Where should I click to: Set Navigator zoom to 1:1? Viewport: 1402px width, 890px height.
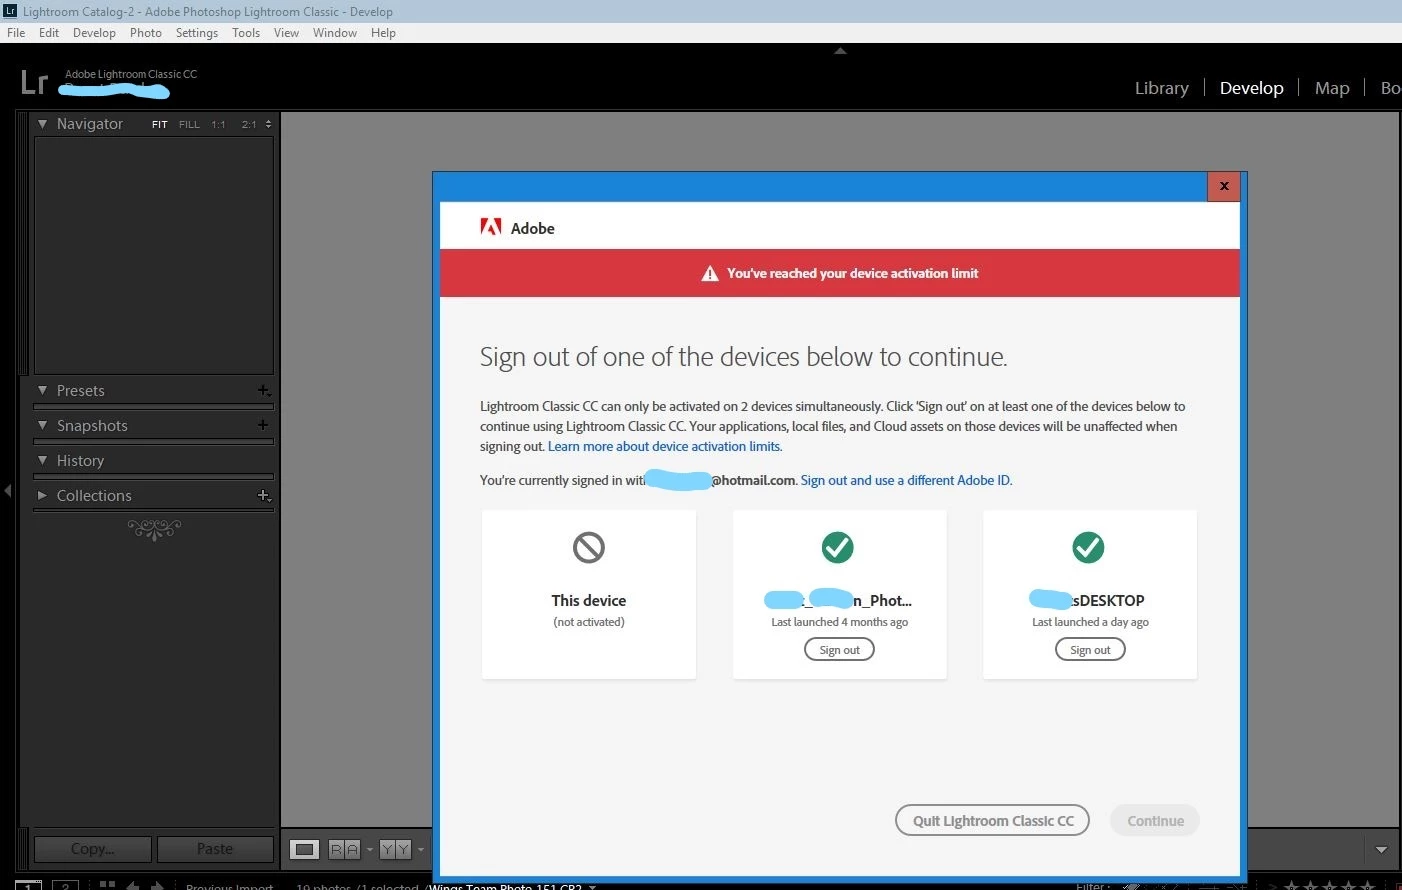tap(218, 124)
